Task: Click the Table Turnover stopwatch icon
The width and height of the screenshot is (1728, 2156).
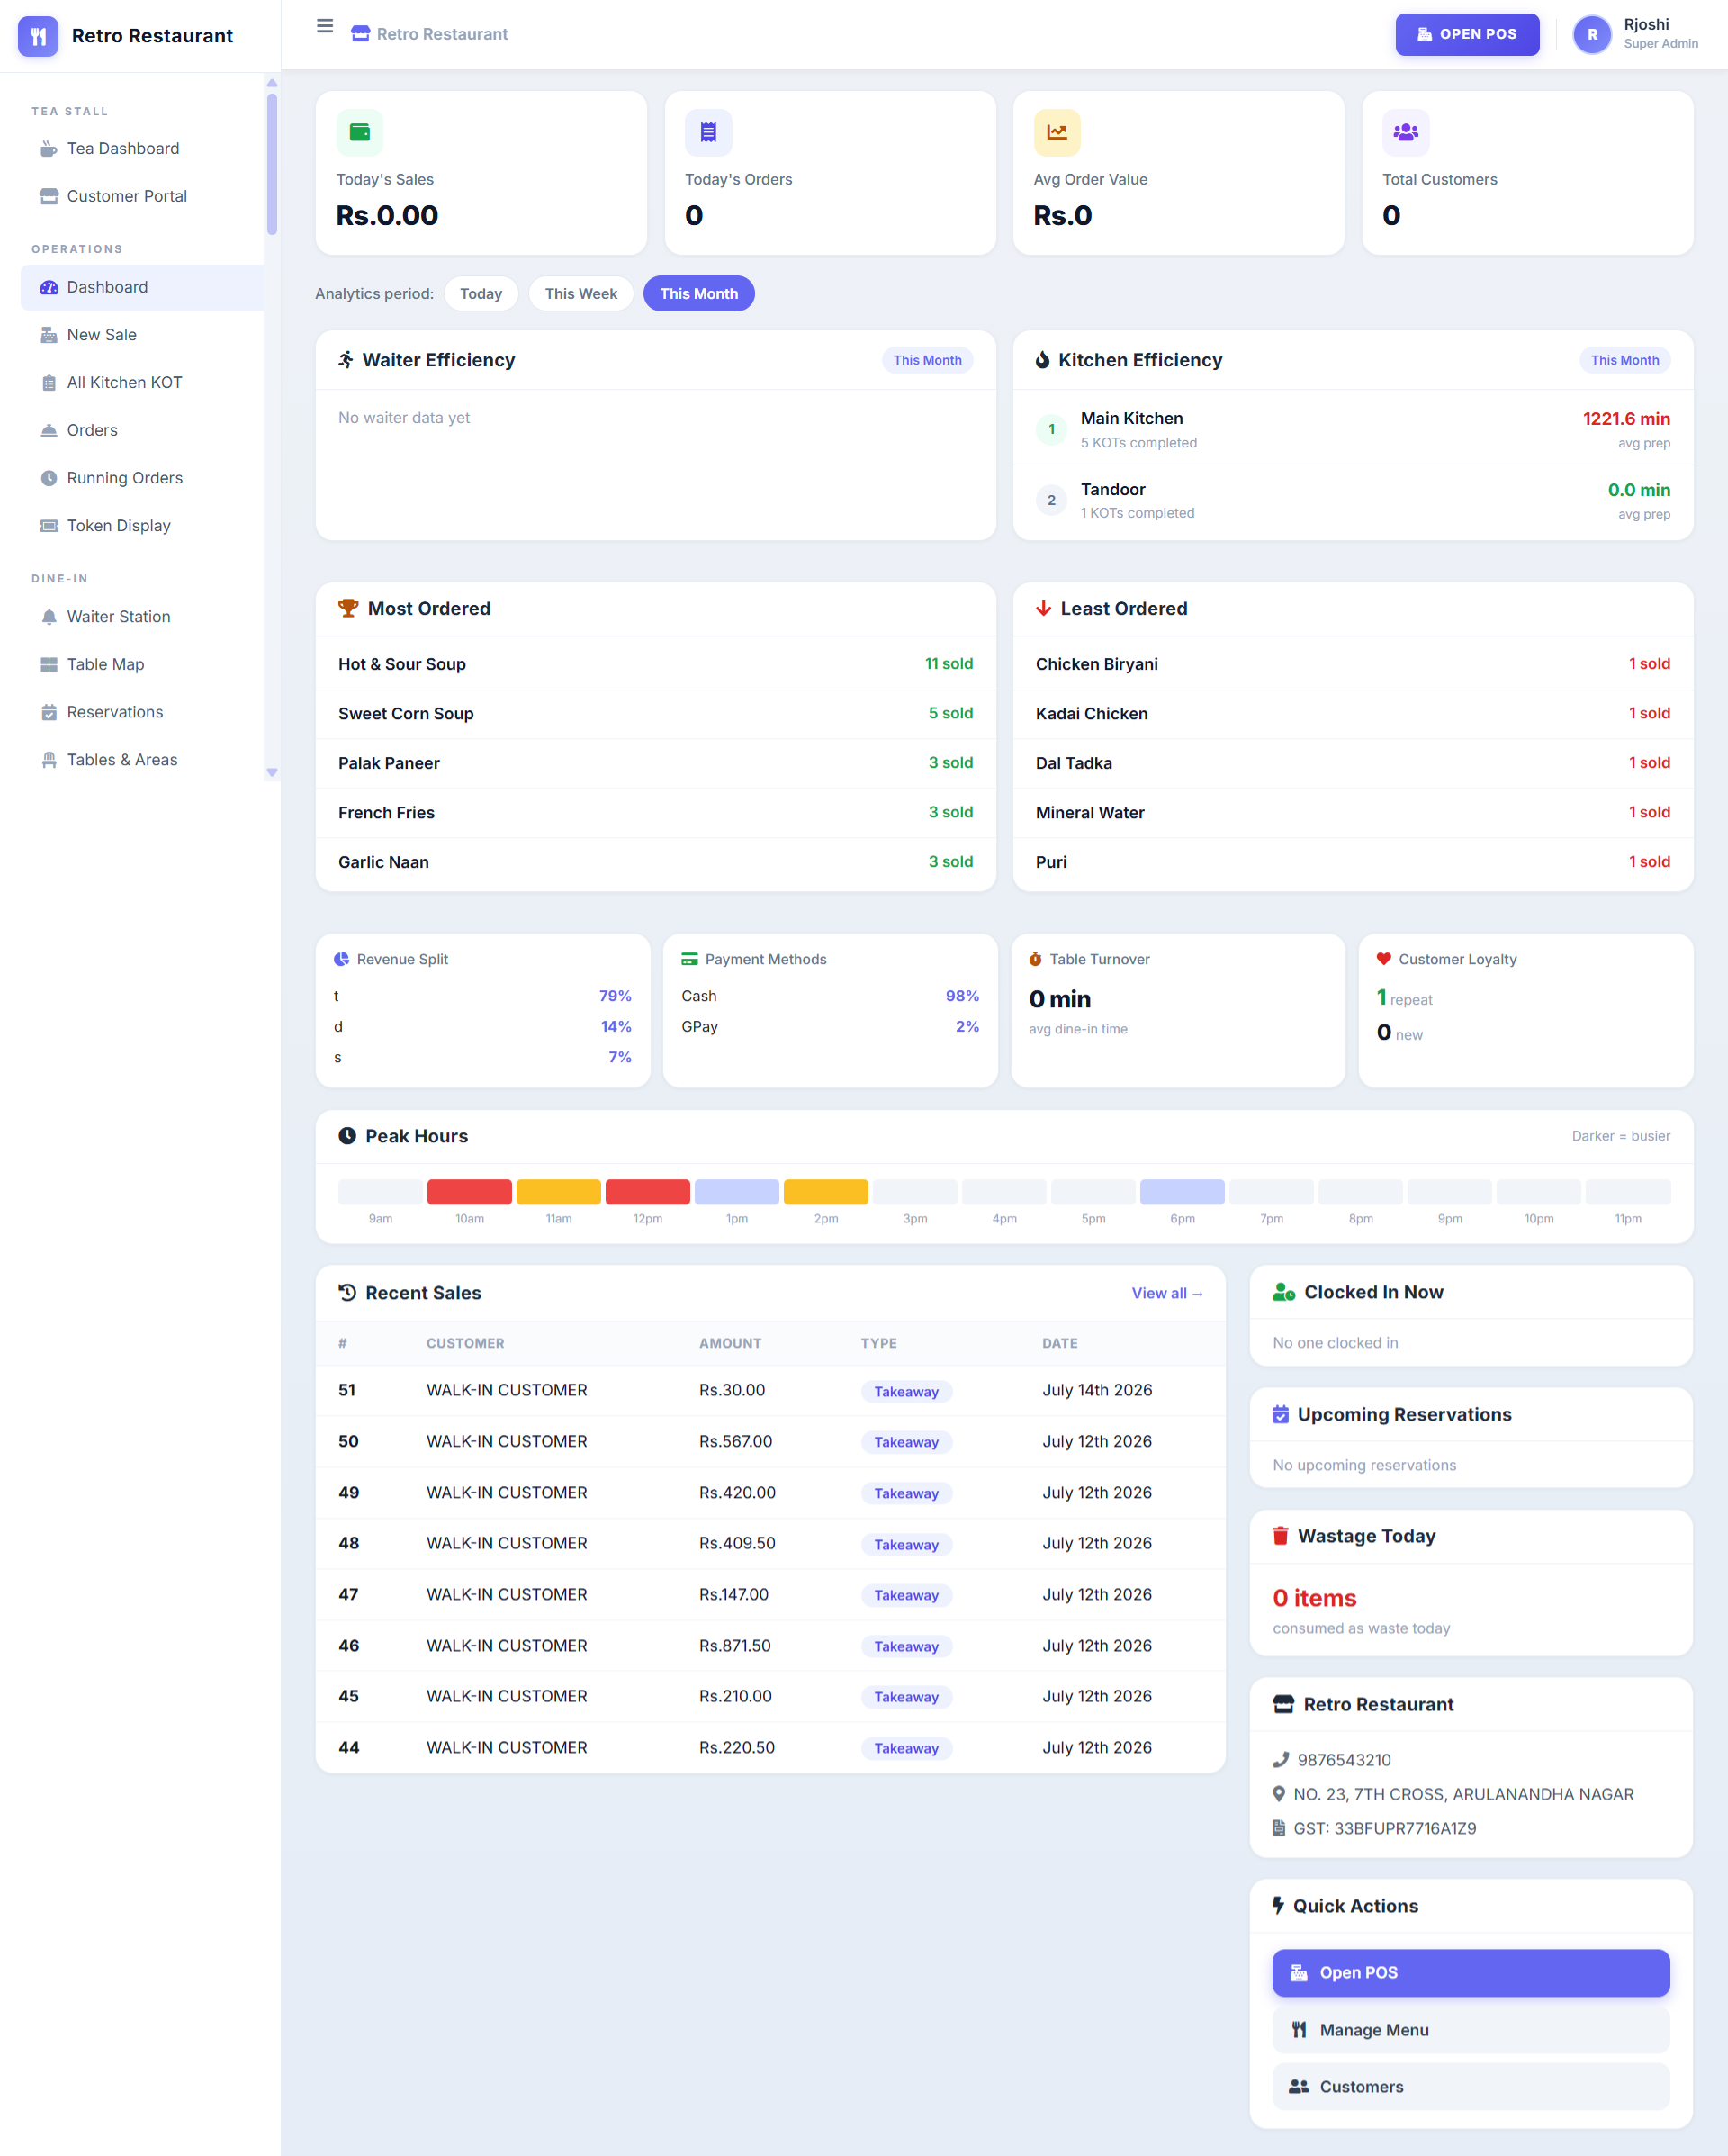Action: (x=1036, y=959)
